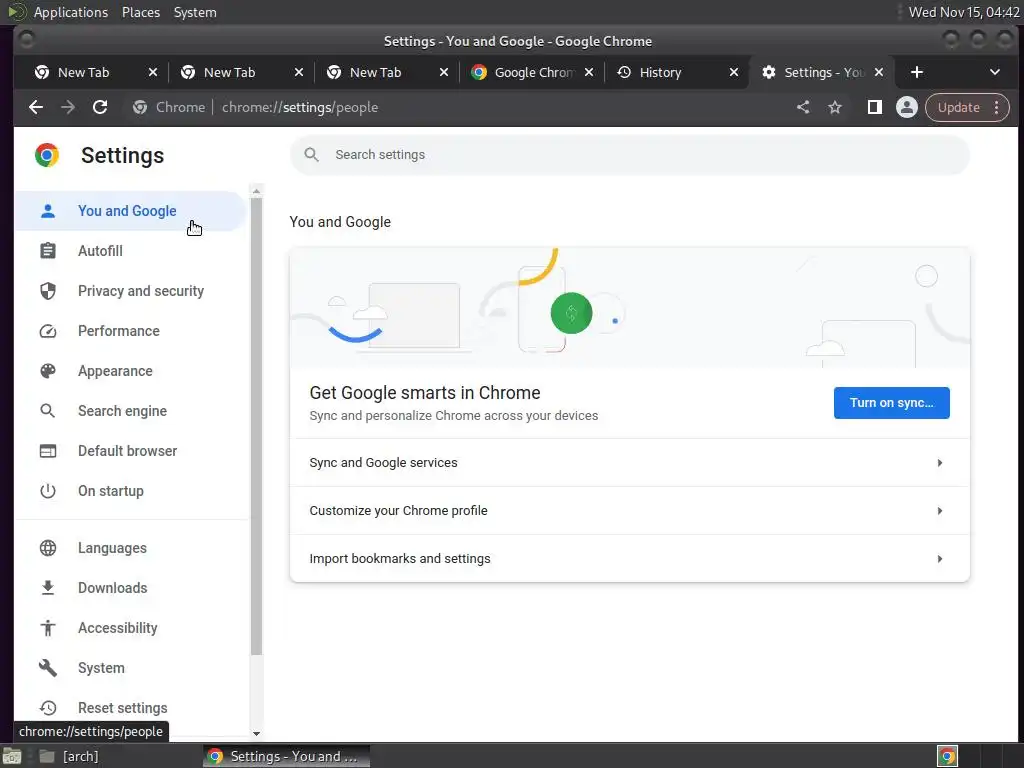
Task: Open Appearance settings section
Action: 130,371
